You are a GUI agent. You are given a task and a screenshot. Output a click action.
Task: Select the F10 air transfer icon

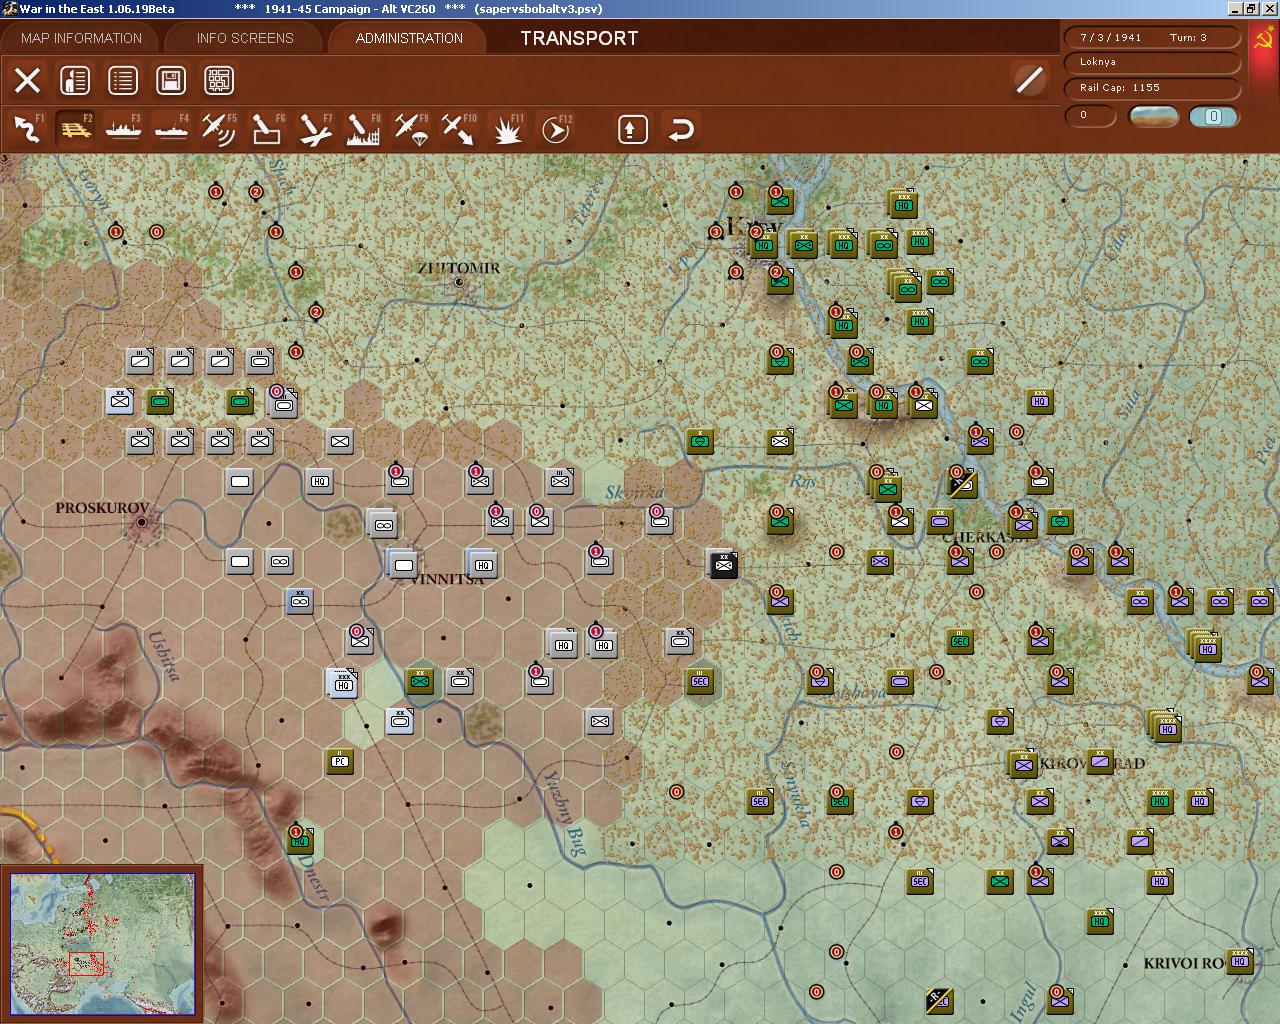459,129
